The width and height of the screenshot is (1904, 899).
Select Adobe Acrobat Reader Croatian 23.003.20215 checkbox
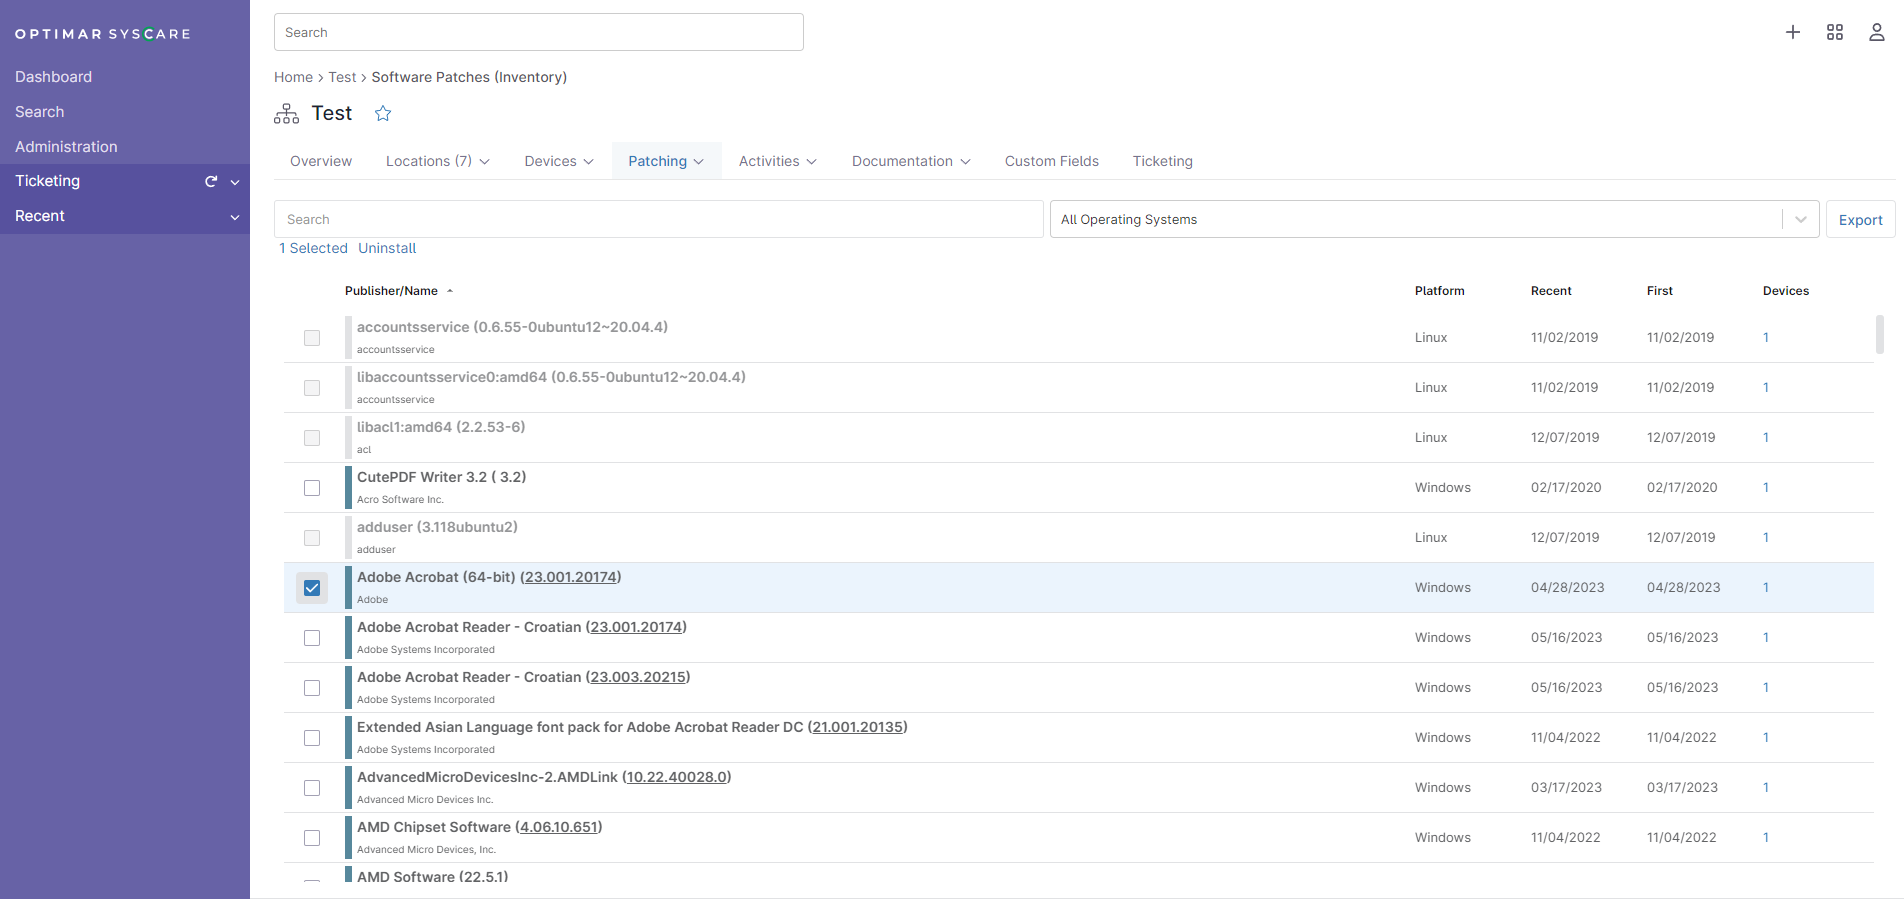pyautogui.click(x=312, y=688)
